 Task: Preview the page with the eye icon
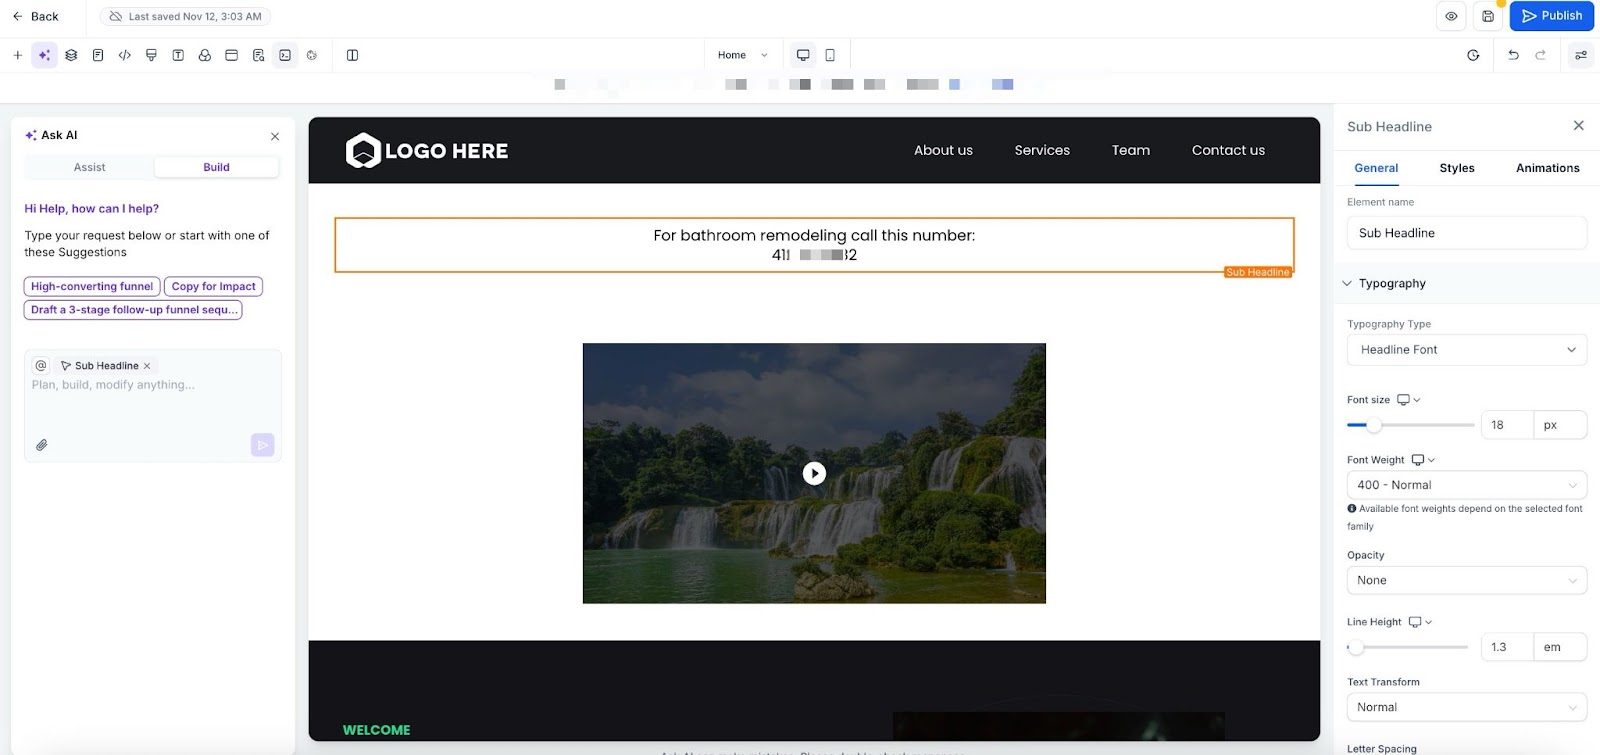tap(1451, 16)
